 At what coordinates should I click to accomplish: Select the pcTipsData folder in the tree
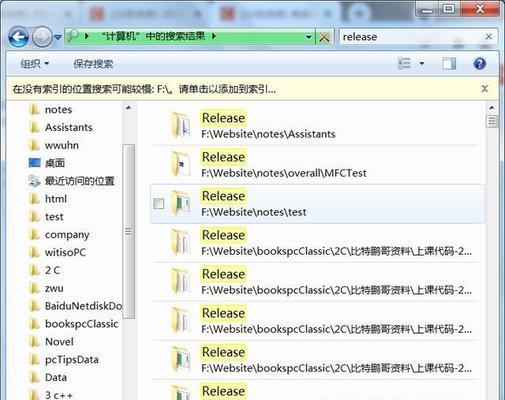pos(72,360)
